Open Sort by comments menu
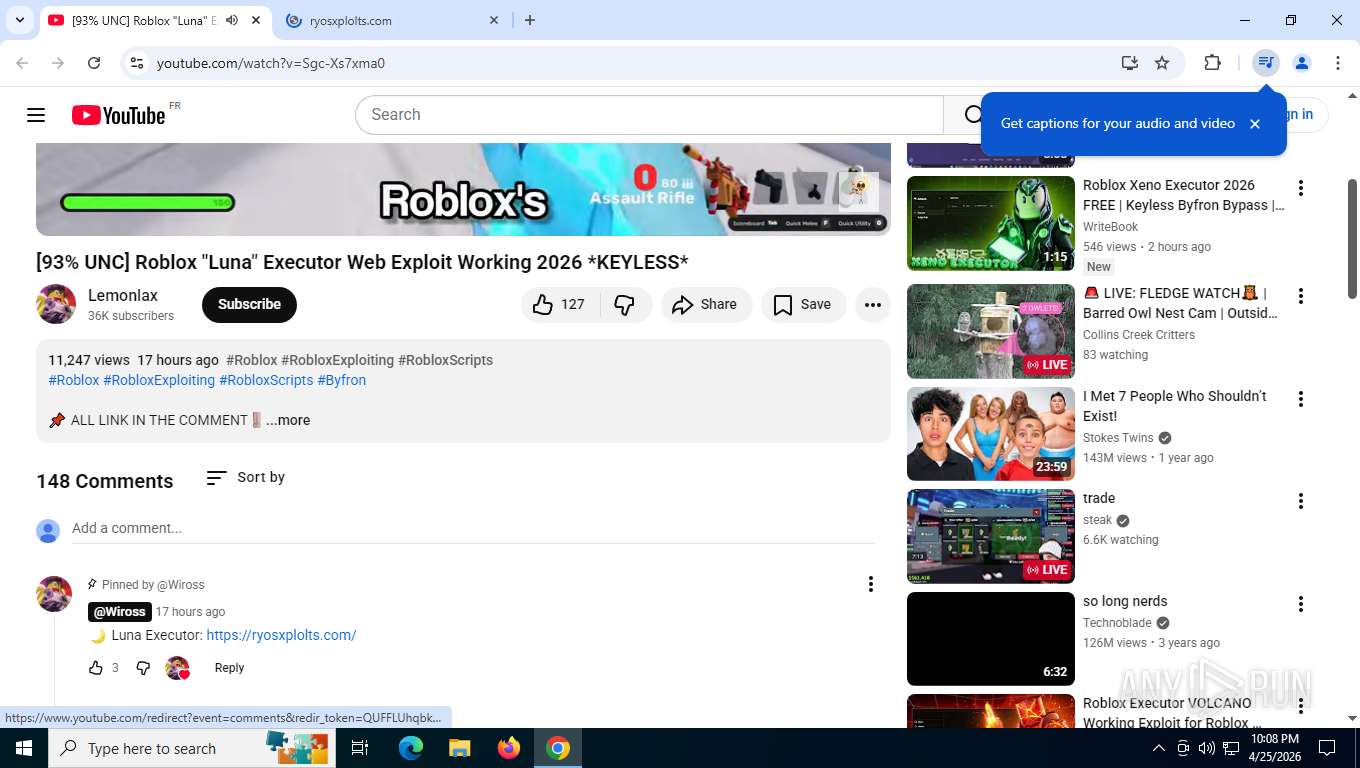Screen dimensions: 1360x768 click(245, 478)
